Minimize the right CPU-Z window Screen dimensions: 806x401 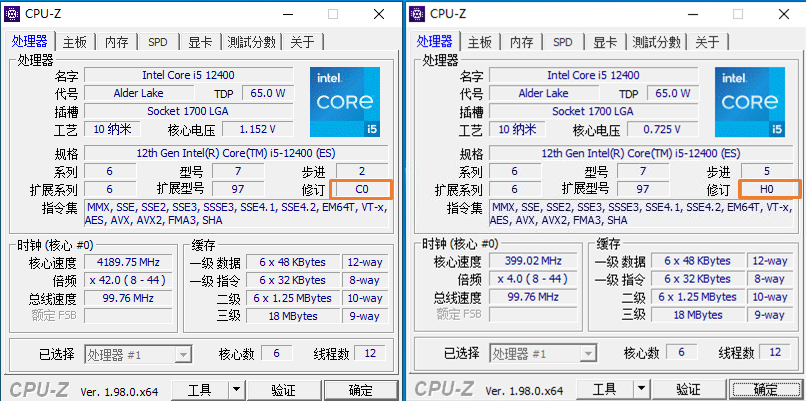point(691,14)
